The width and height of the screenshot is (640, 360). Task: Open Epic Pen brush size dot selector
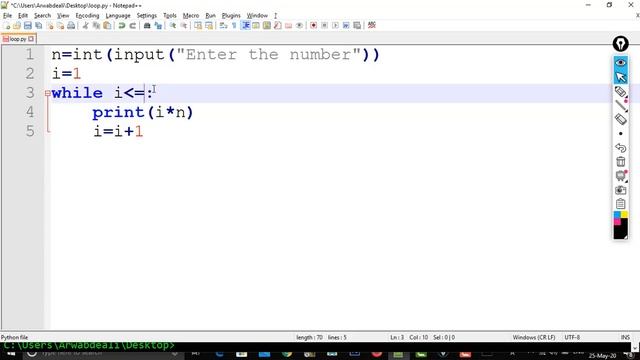pyautogui.click(x=620, y=133)
